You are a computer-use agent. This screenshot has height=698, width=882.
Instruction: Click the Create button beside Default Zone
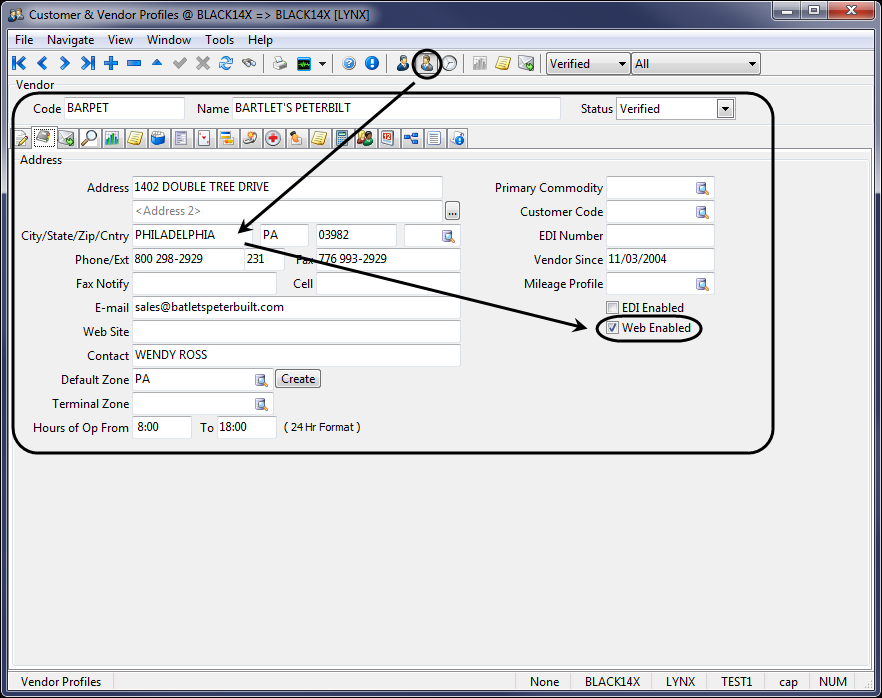click(298, 379)
